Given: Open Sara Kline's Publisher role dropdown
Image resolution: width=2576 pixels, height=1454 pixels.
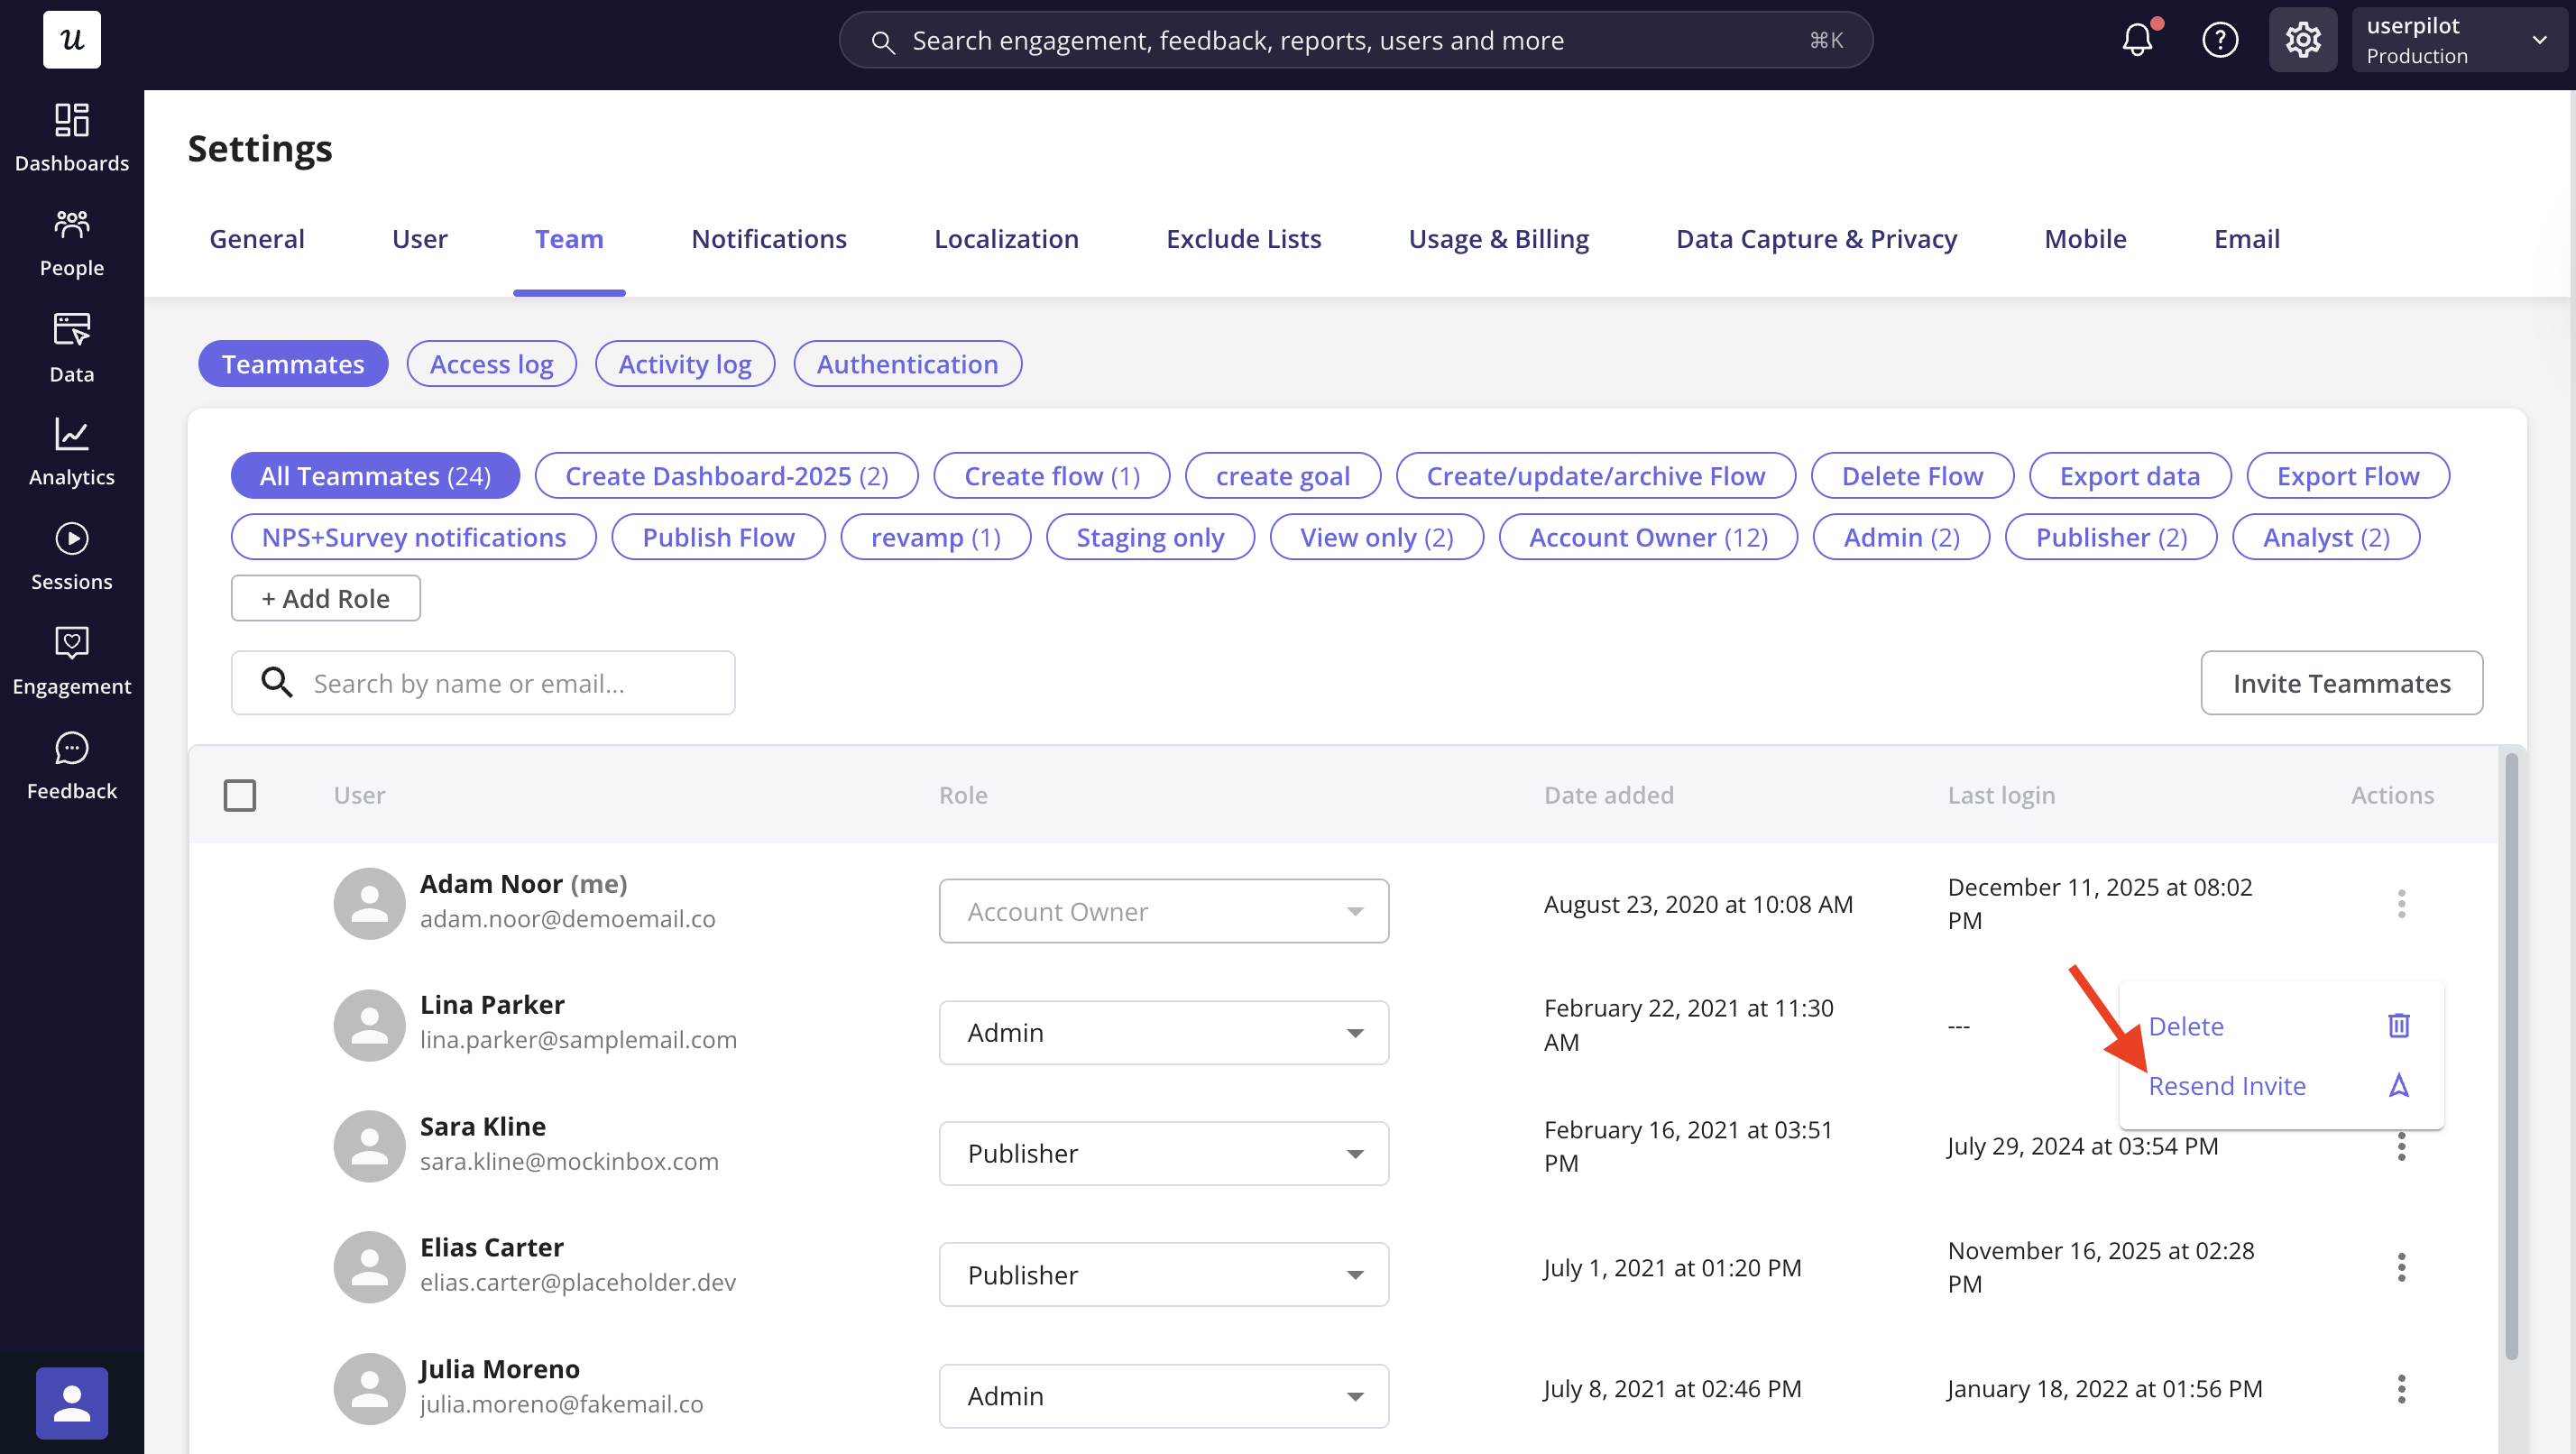Looking at the screenshot, I should (1163, 1153).
